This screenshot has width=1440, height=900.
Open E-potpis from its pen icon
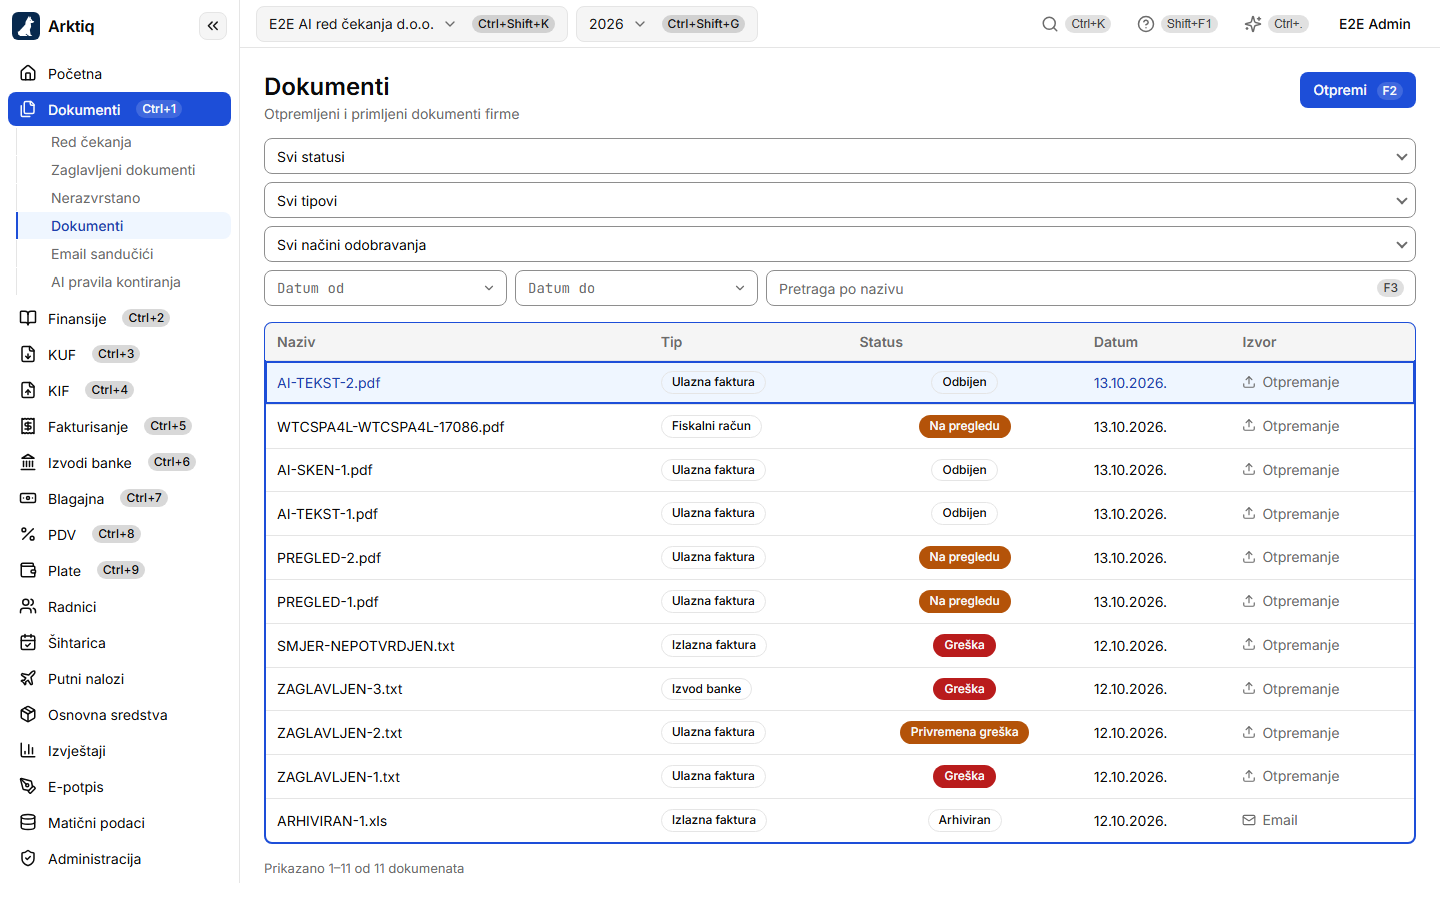click(x=28, y=786)
